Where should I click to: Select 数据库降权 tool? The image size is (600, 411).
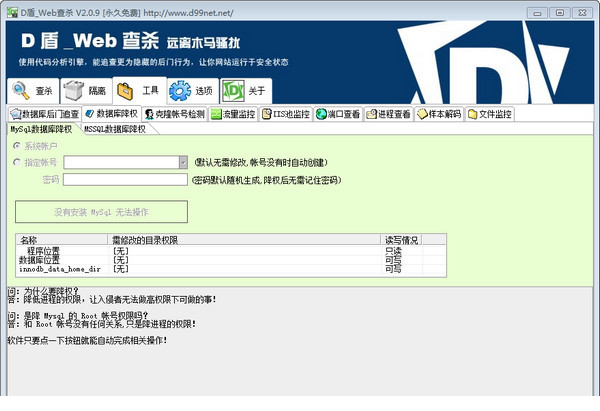[112, 114]
